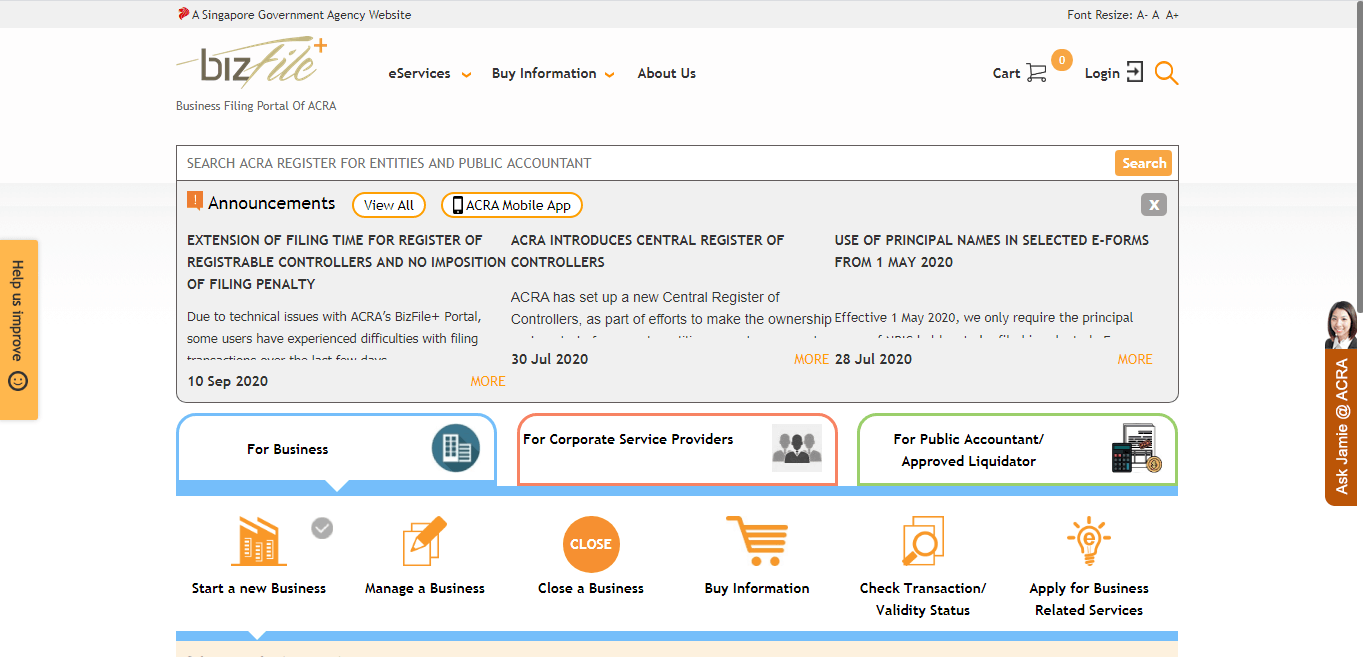Select the For Public Accountant/Approved Liquidator tab
This screenshot has height=657, width=1363.
click(1017, 449)
